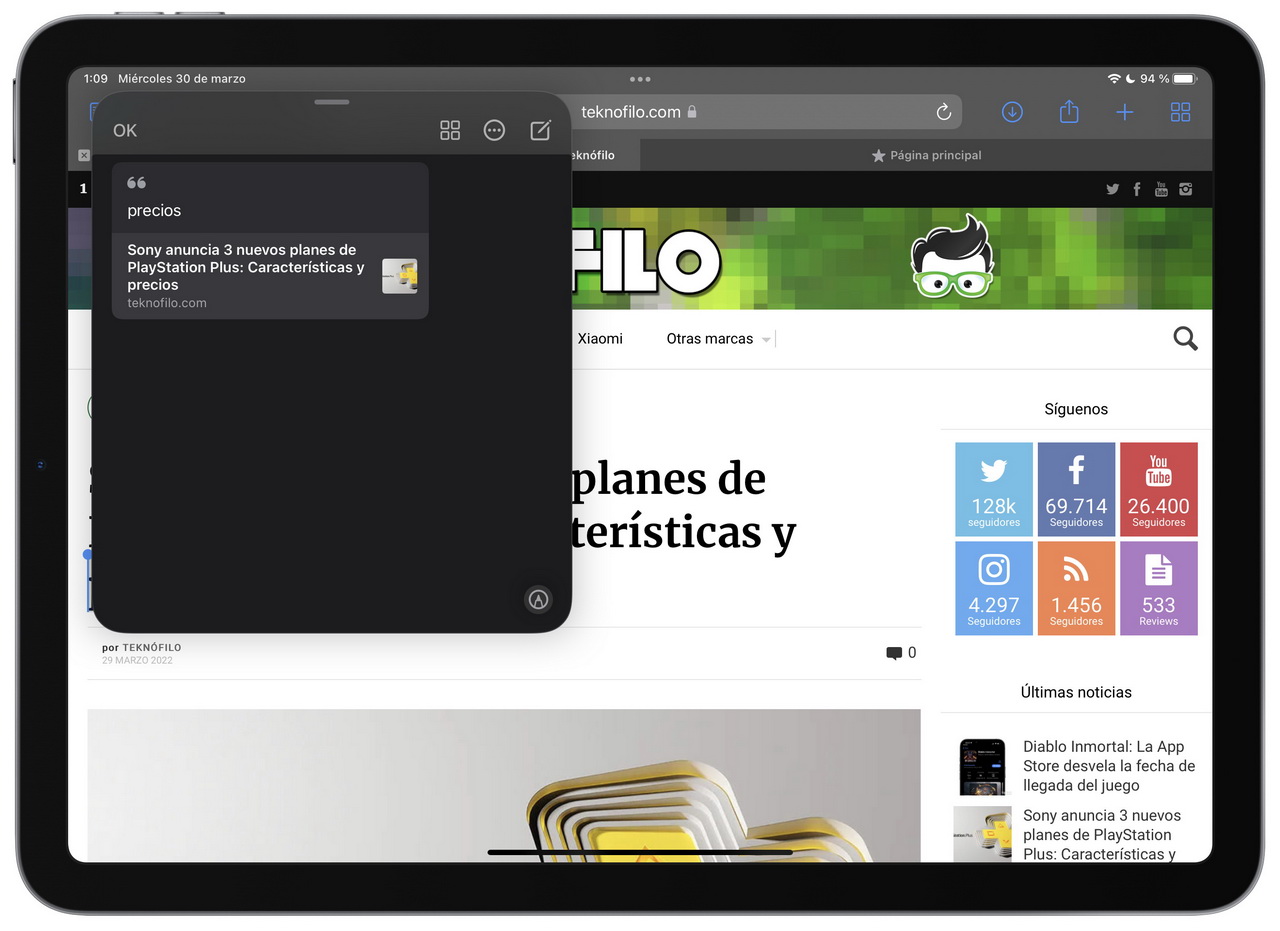Tap the home indicator bar at the bottom

click(x=640, y=852)
